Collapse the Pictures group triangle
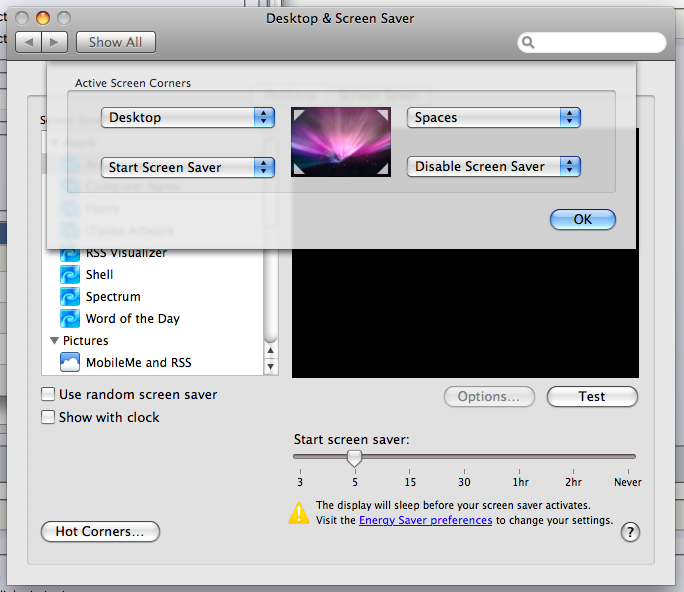The image size is (684, 592). [54, 341]
